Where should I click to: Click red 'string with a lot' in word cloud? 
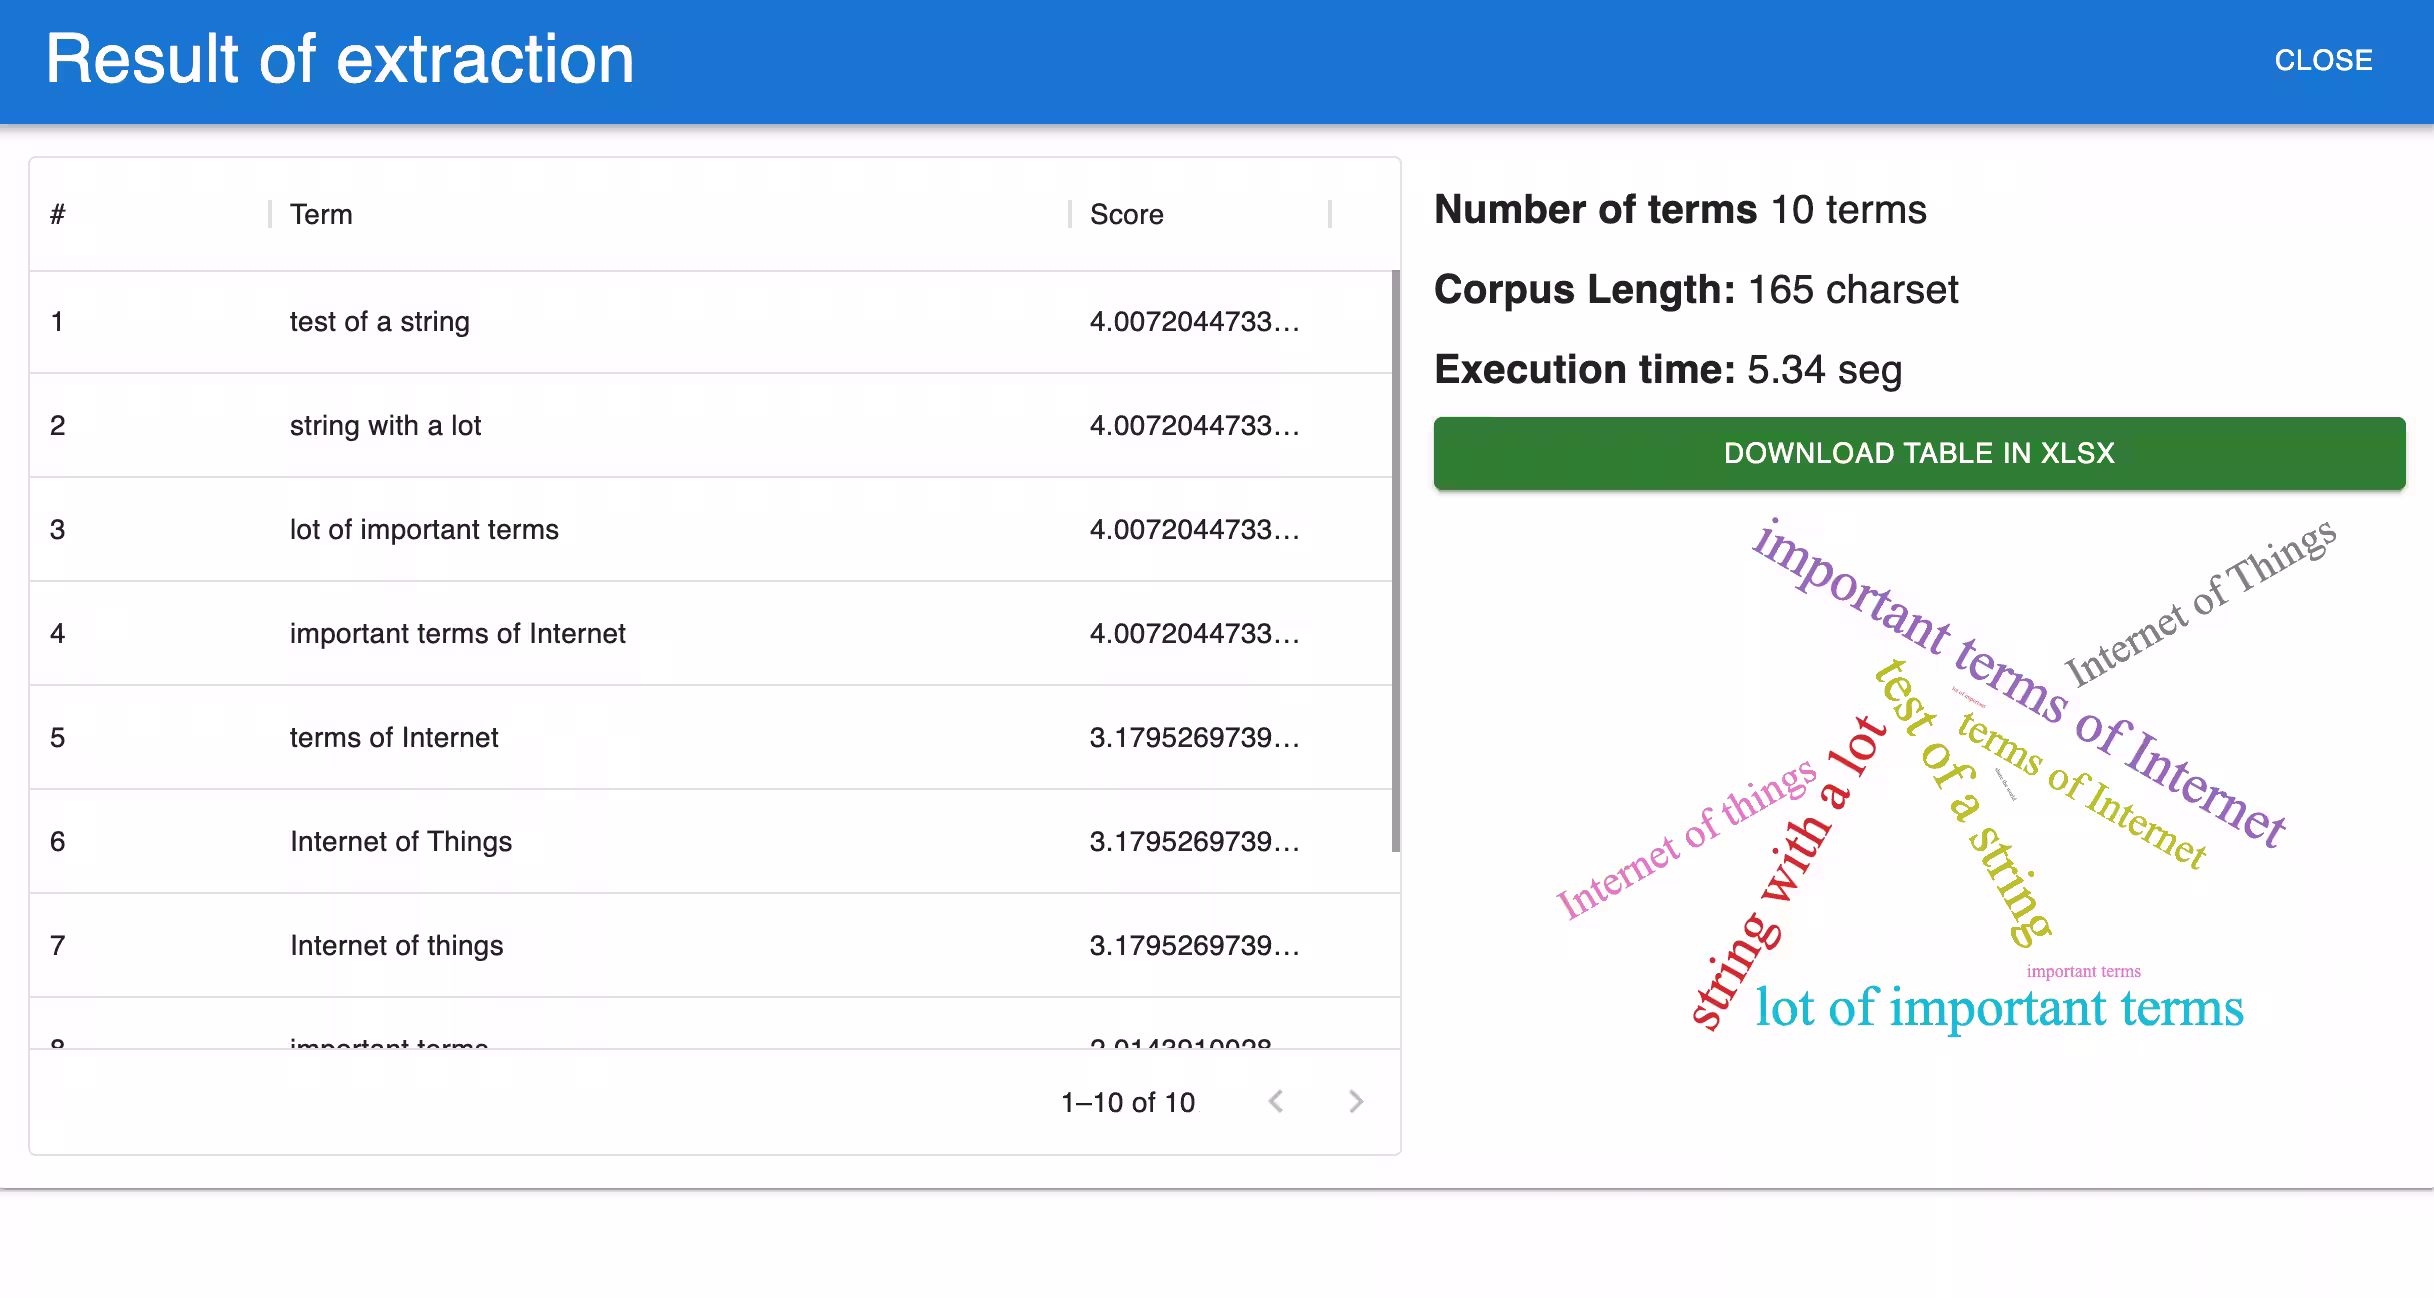coord(1789,872)
